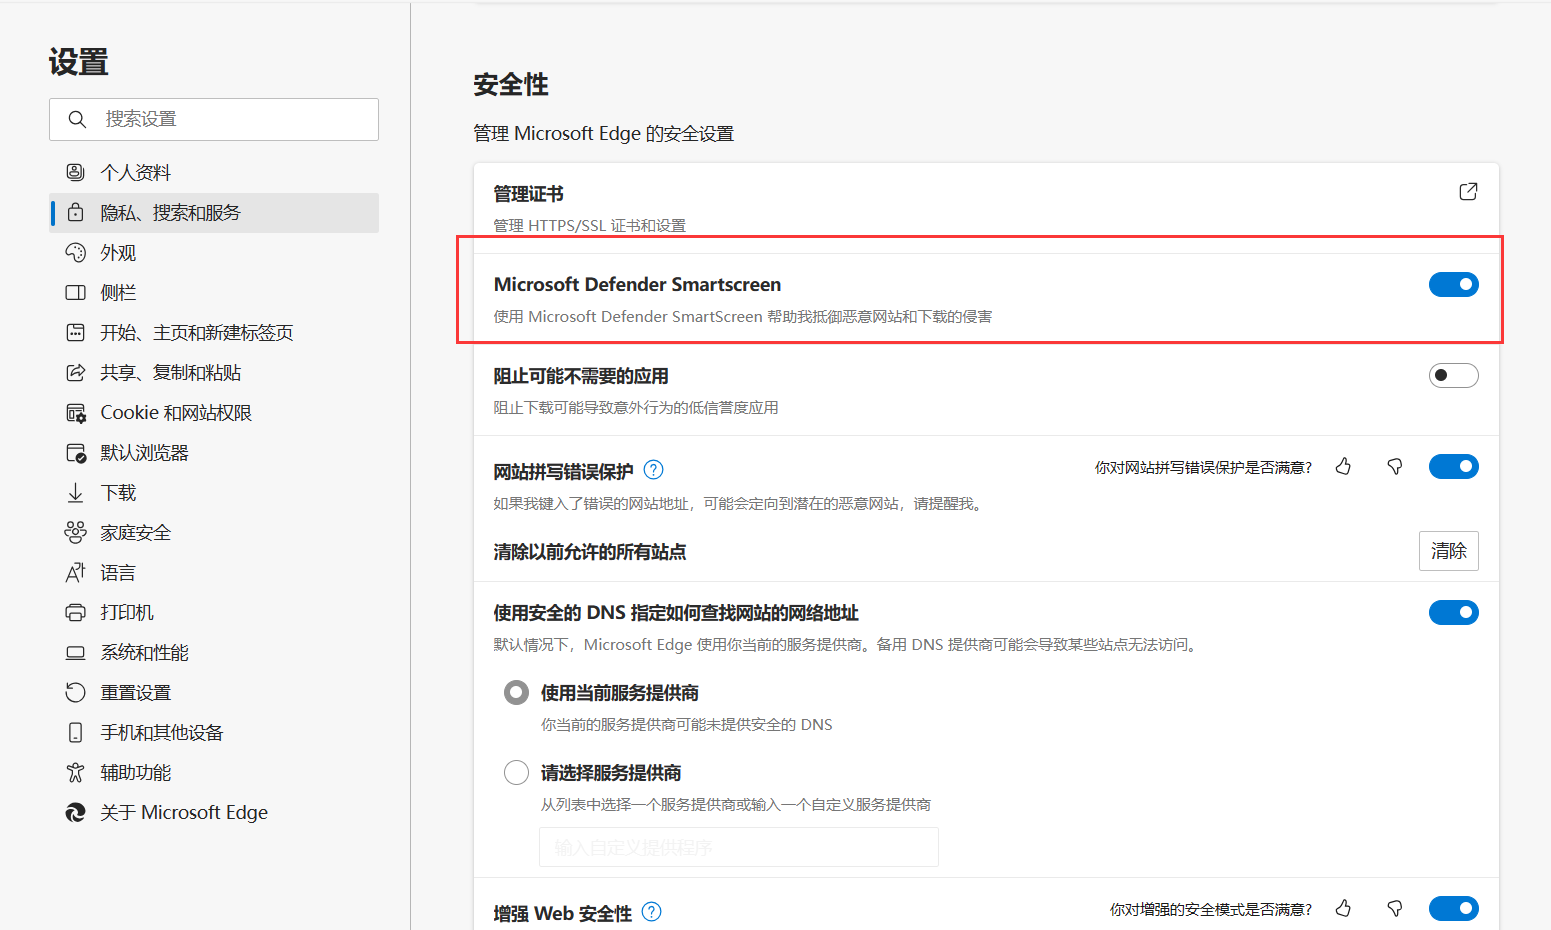Enable 阻止可能不需要的应用 toggle
The height and width of the screenshot is (930, 1551).
coord(1453,375)
